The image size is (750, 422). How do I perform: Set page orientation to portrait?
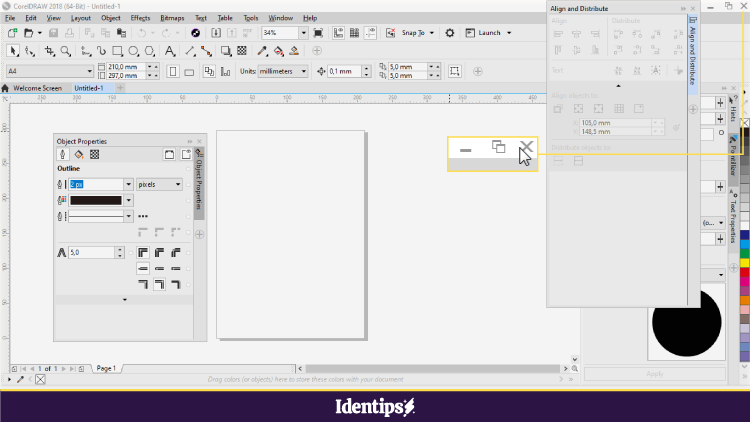tap(174, 71)
